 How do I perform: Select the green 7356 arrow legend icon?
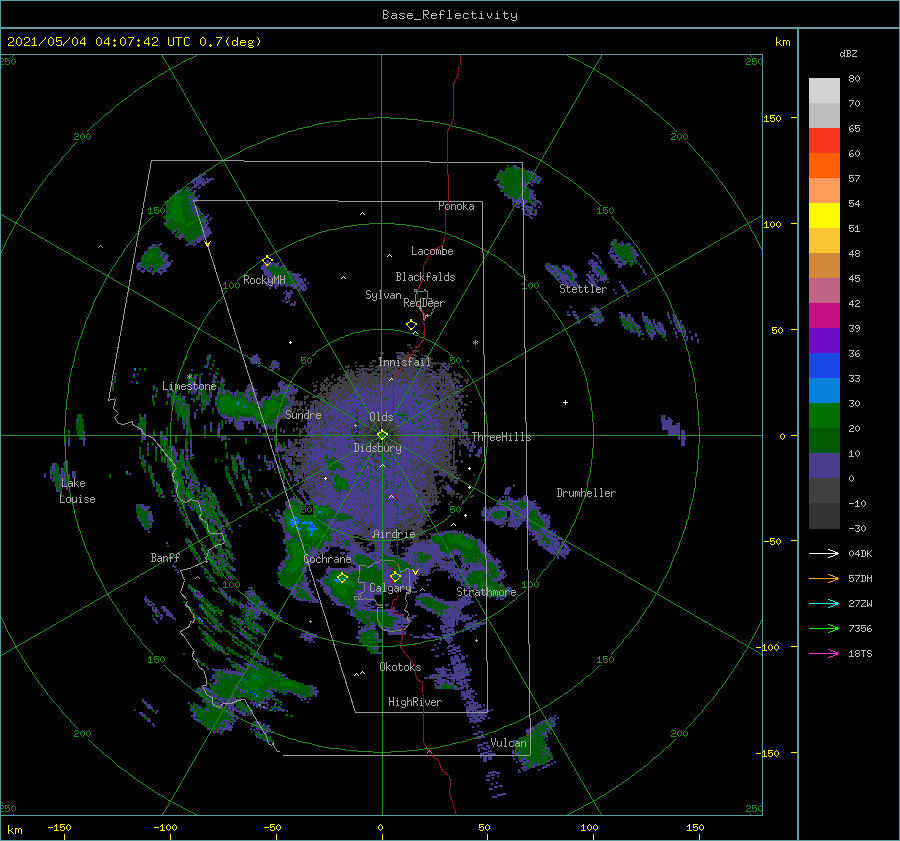[824, 629]
